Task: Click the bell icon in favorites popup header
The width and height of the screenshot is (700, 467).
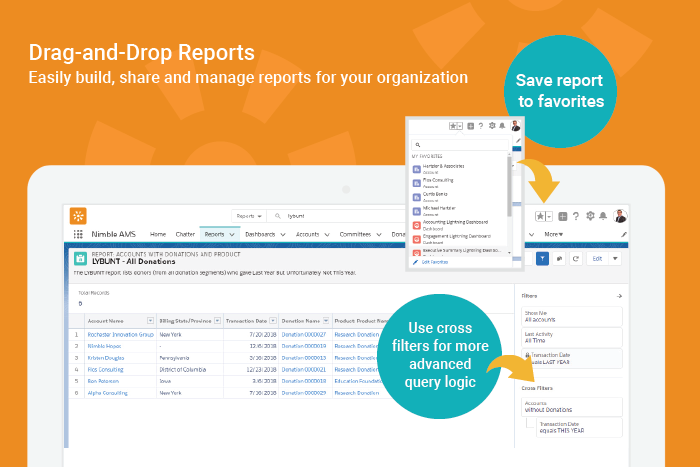Action: pyautogui.click(x=502, y=125)
